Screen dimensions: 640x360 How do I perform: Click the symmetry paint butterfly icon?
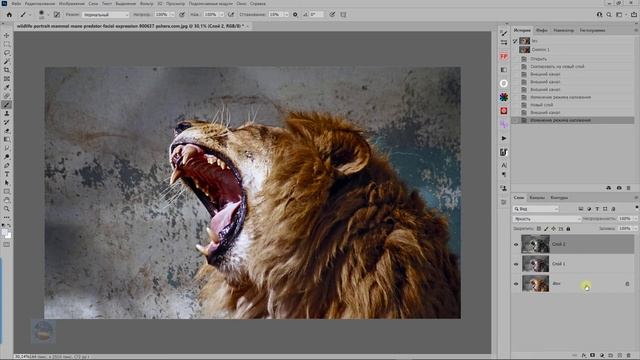point(343,14)
